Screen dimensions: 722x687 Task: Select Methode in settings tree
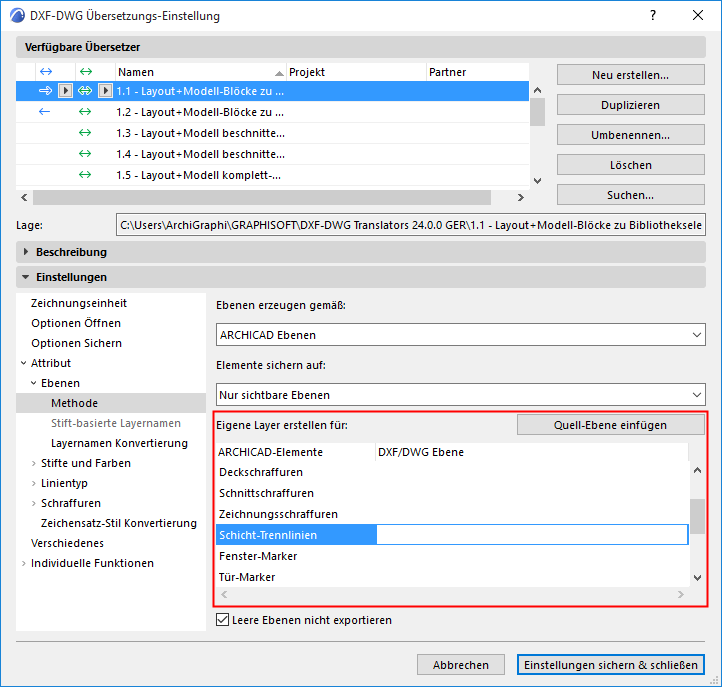(x=111, y=403)
